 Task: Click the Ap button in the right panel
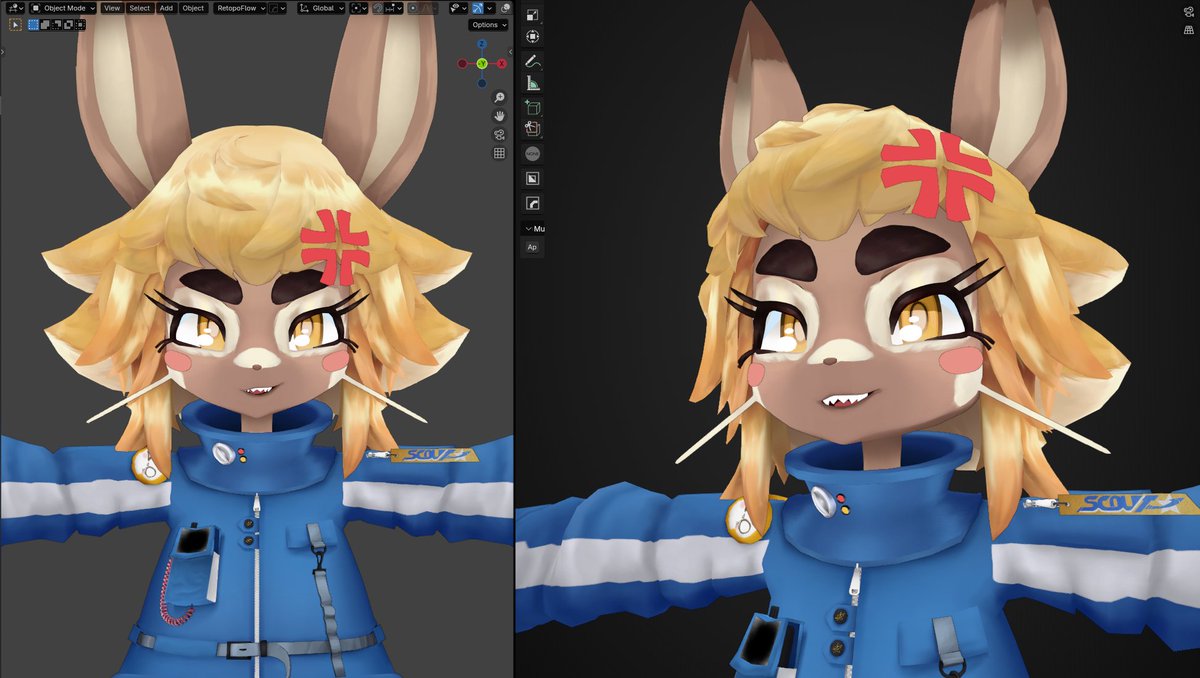click(x=532, y=247)
